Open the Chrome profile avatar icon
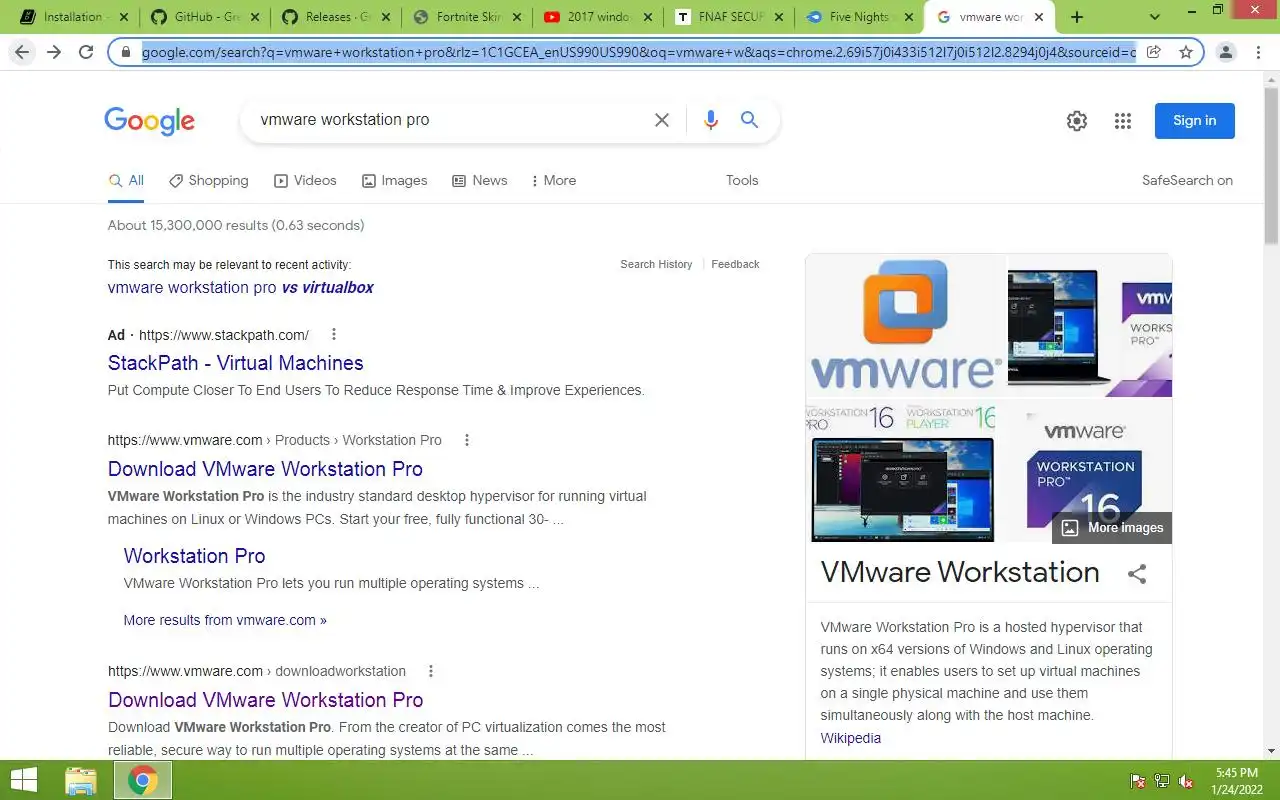Screen dimensions: 1280x800 tap(1226, 52)
